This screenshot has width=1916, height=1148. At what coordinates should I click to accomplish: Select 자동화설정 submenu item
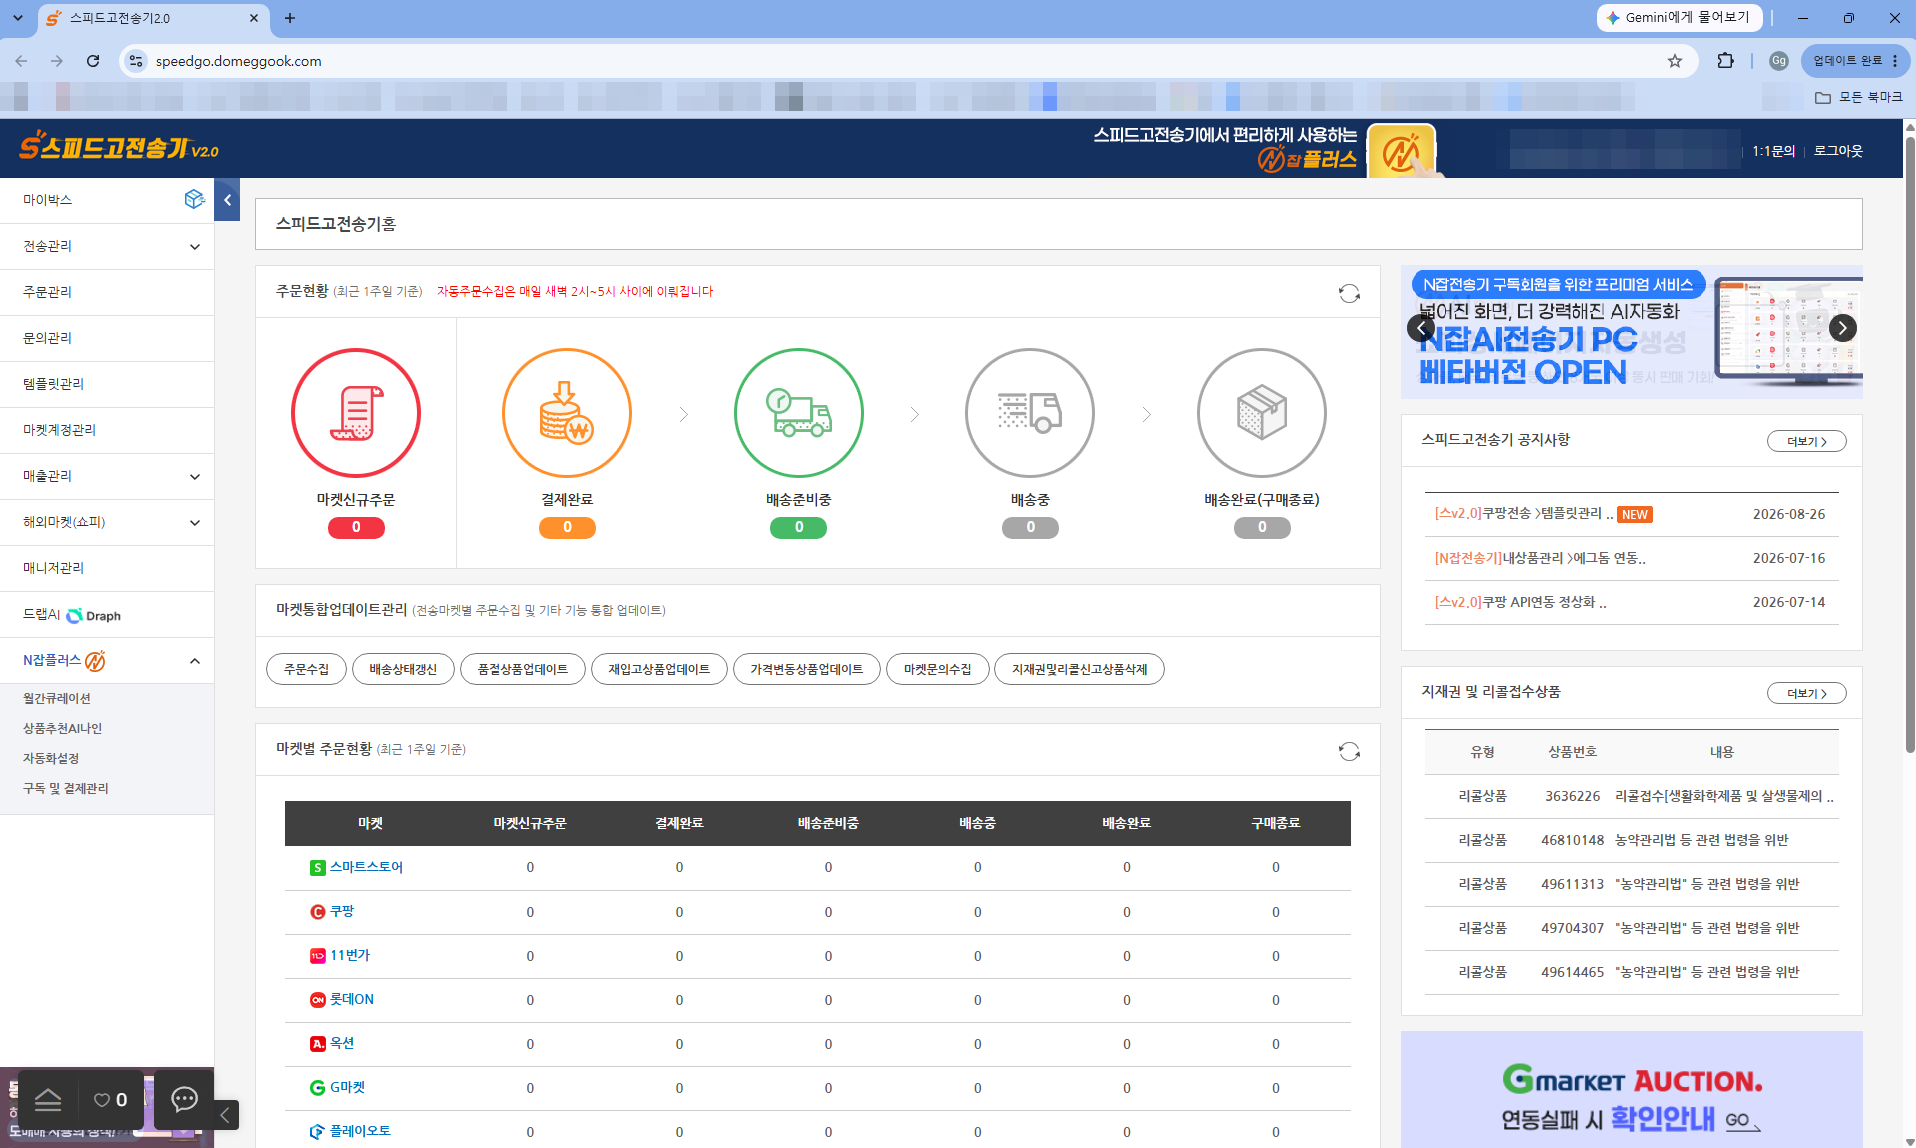[51, 758]
